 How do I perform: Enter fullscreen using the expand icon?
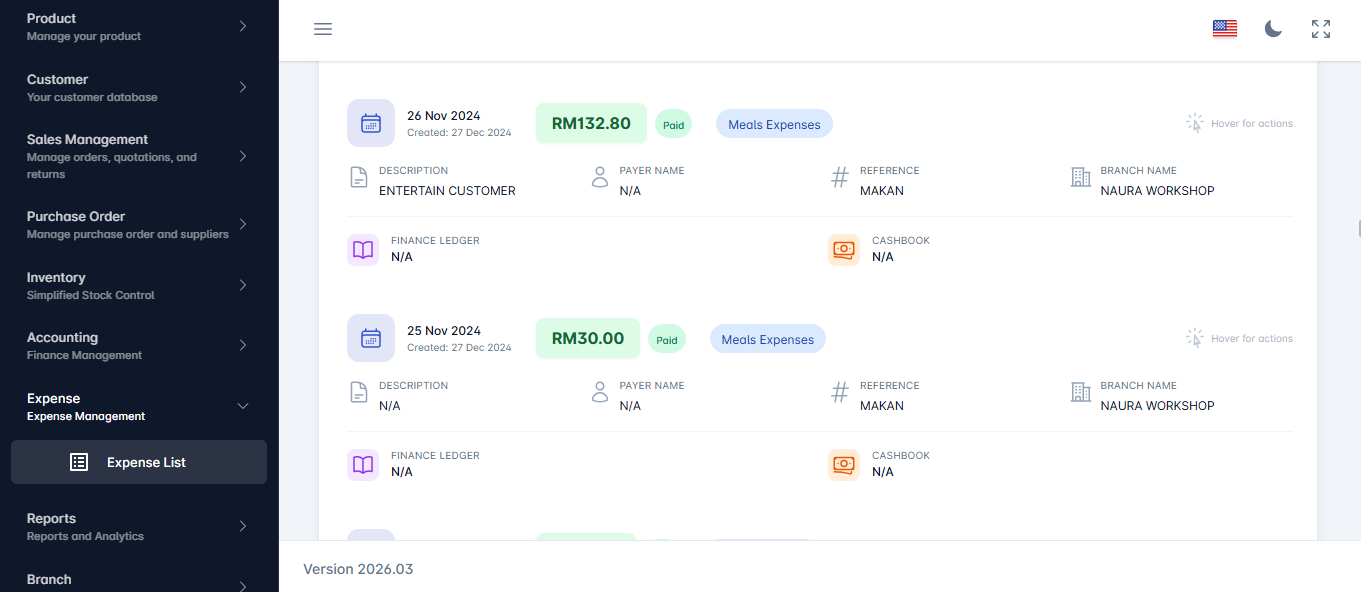point(1321,29)
